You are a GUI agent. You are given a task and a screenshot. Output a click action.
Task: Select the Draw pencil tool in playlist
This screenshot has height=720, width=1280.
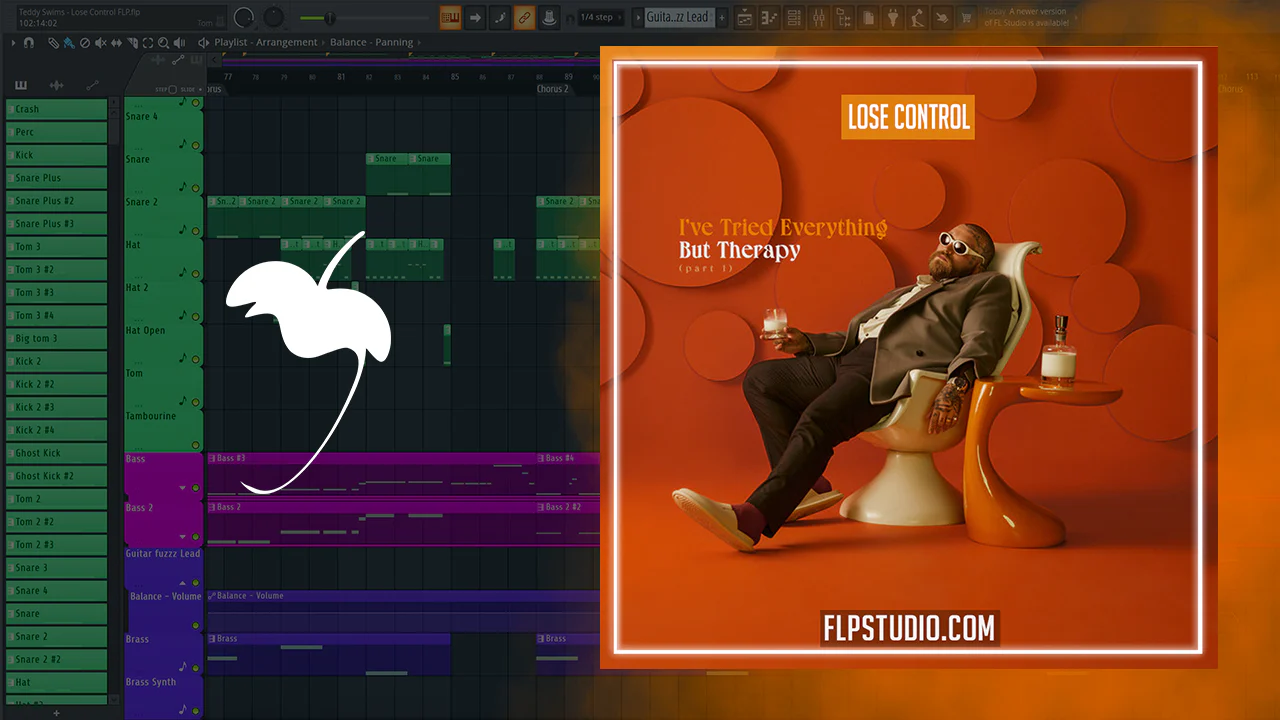(x=54, y=43)
